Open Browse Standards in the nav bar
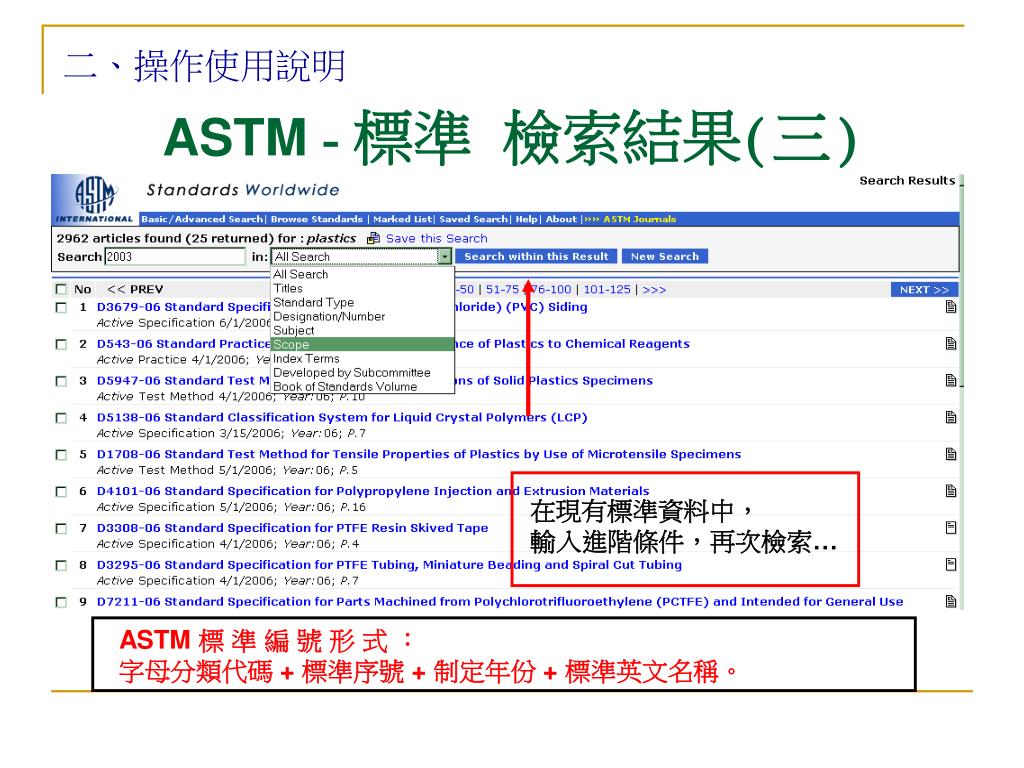Image resolution: width=1024 pixels, height=768 pixels. (x=317, y=219)
